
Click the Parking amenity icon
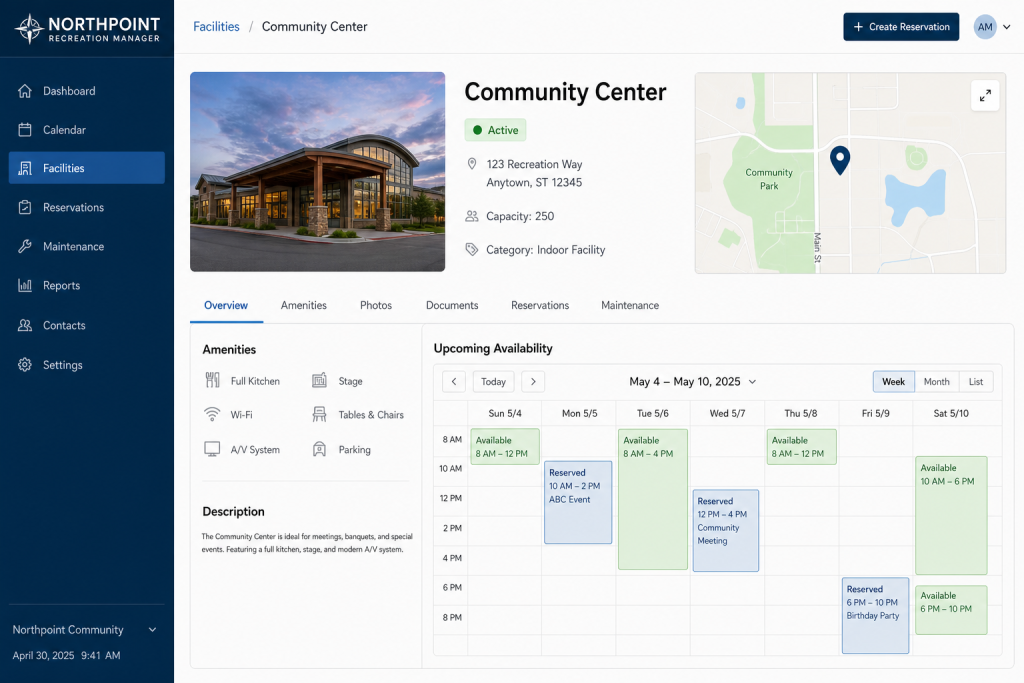[x=319, y=449]
